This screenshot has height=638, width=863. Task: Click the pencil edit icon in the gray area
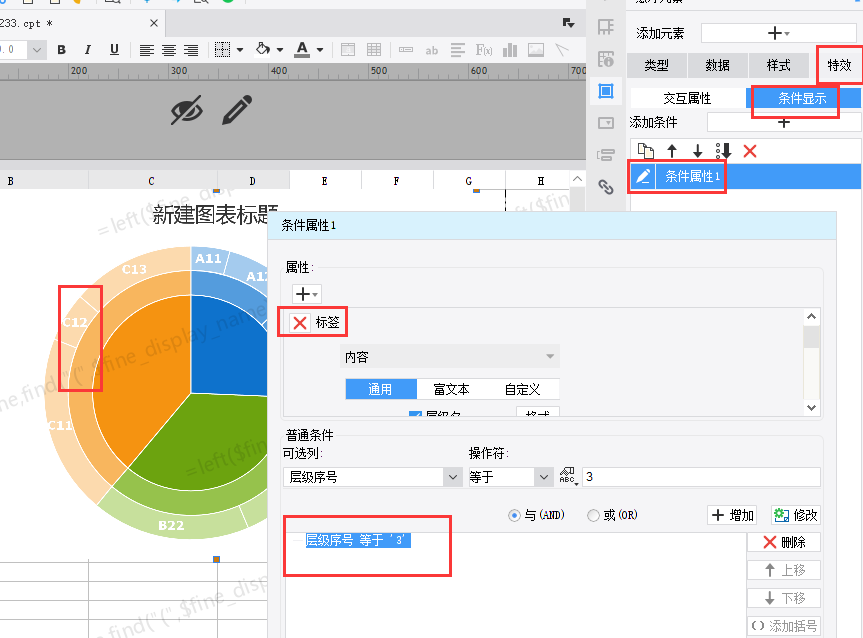pos(237,109)
